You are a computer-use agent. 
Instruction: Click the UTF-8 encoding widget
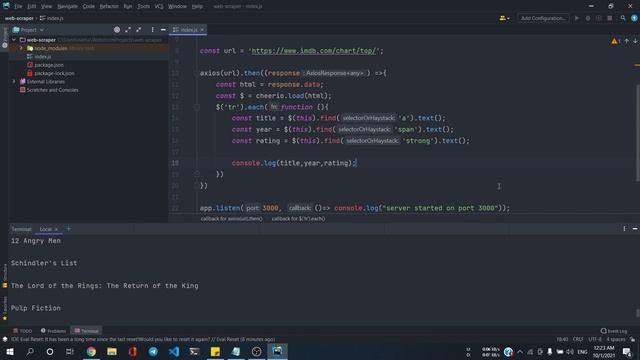click(595, 340)
